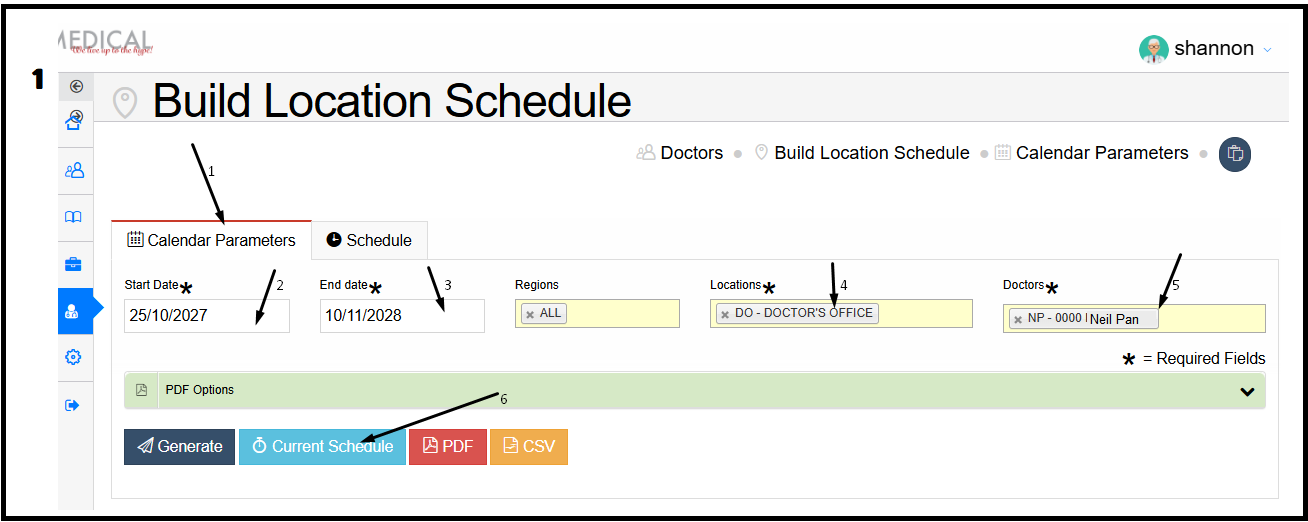
Task: Click the round clipboard icon in breadcrumb
Action: click(x=1234, y=154)
